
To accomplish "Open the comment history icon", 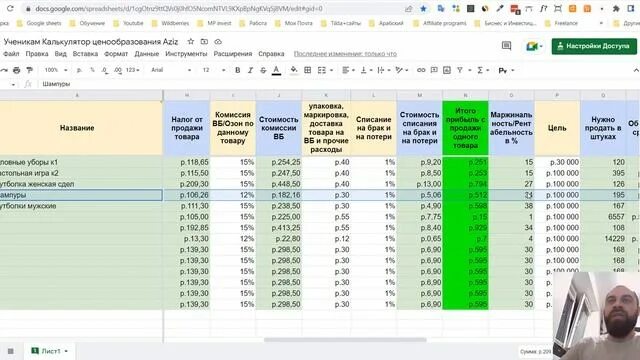I will 506,46.
